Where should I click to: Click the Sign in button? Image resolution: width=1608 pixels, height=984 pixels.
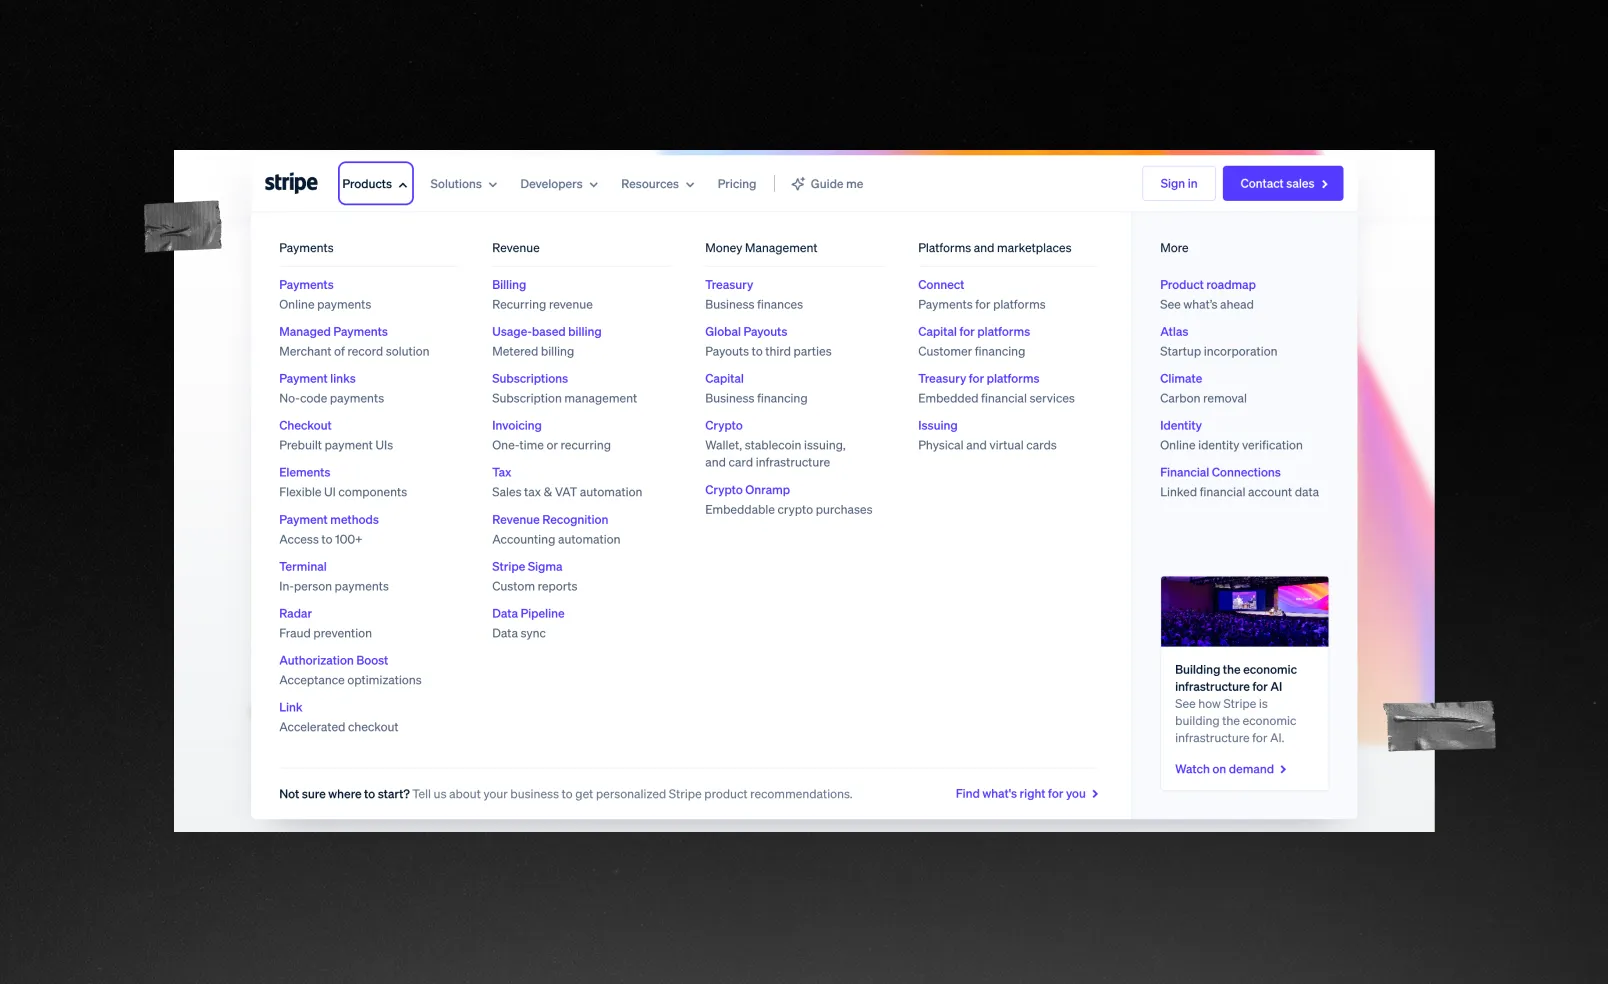point(1179,183)
